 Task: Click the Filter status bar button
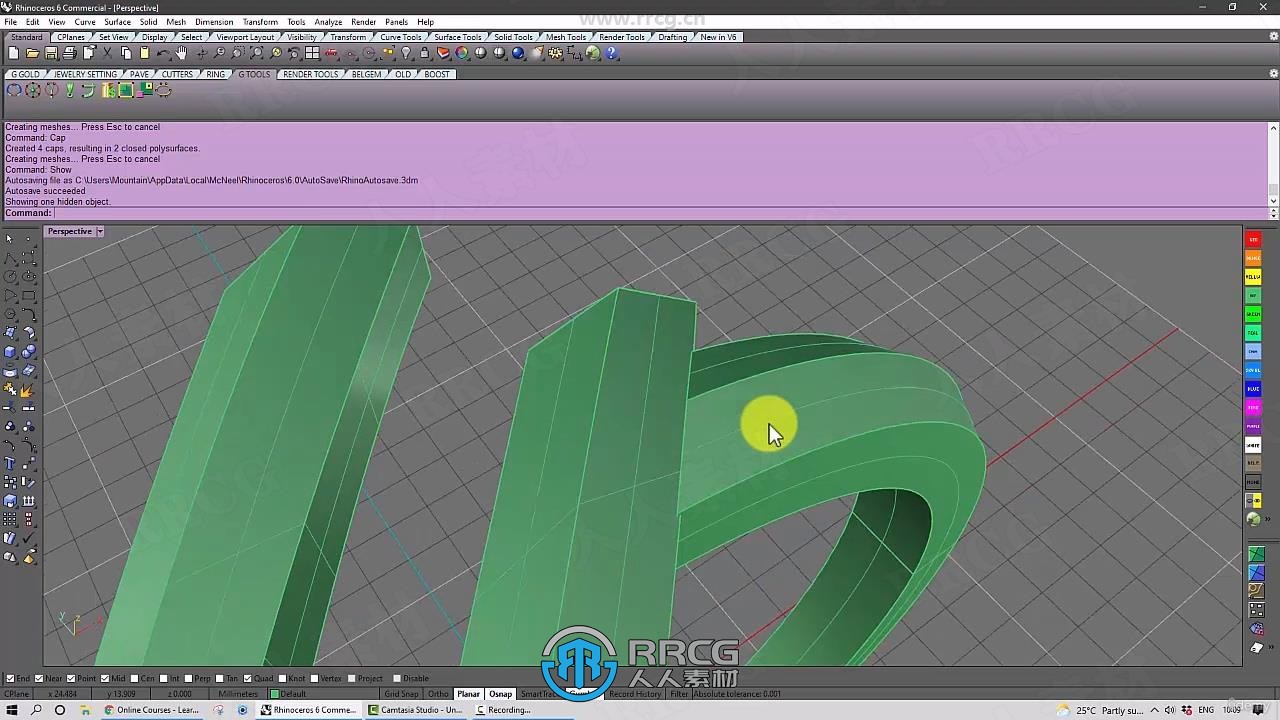click(679, 694)
